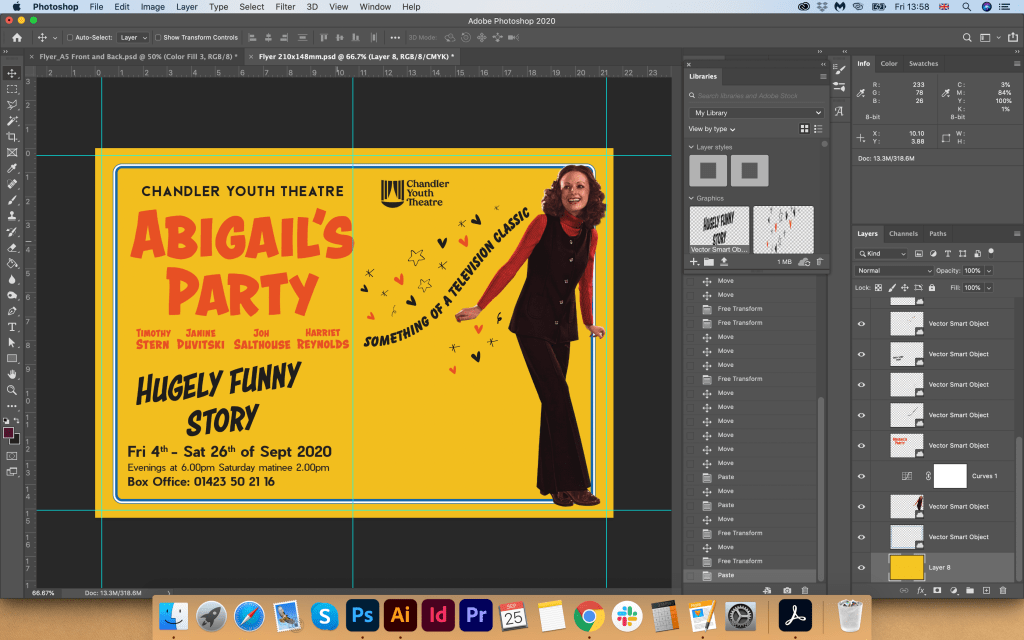Open the Filter menu

(x=285, y=7)
